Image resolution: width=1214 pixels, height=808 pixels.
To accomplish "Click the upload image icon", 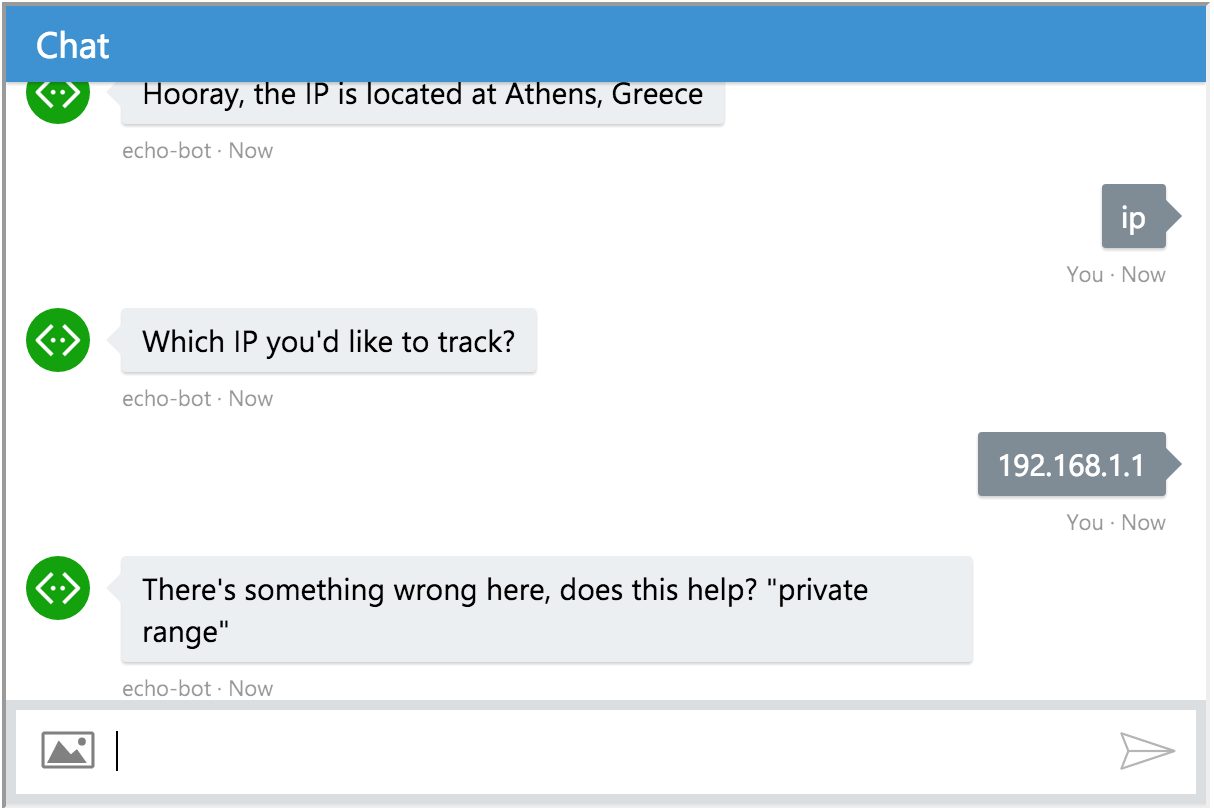I will [x=68, y=750].
